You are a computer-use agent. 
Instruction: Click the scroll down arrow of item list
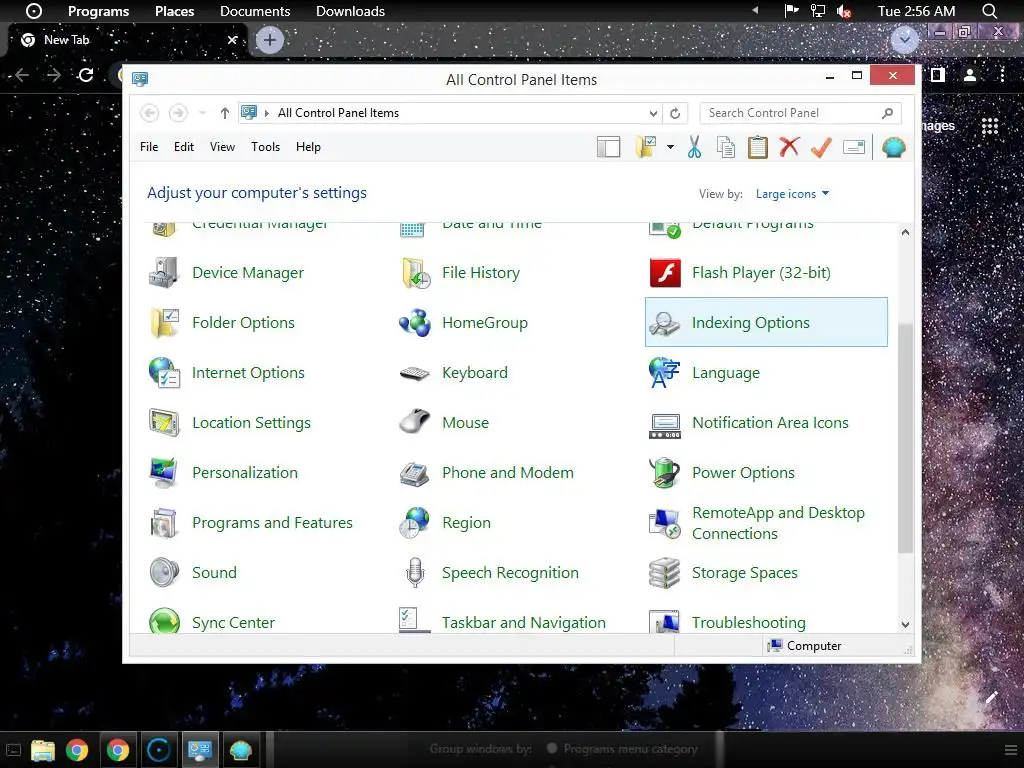point(905,624)
